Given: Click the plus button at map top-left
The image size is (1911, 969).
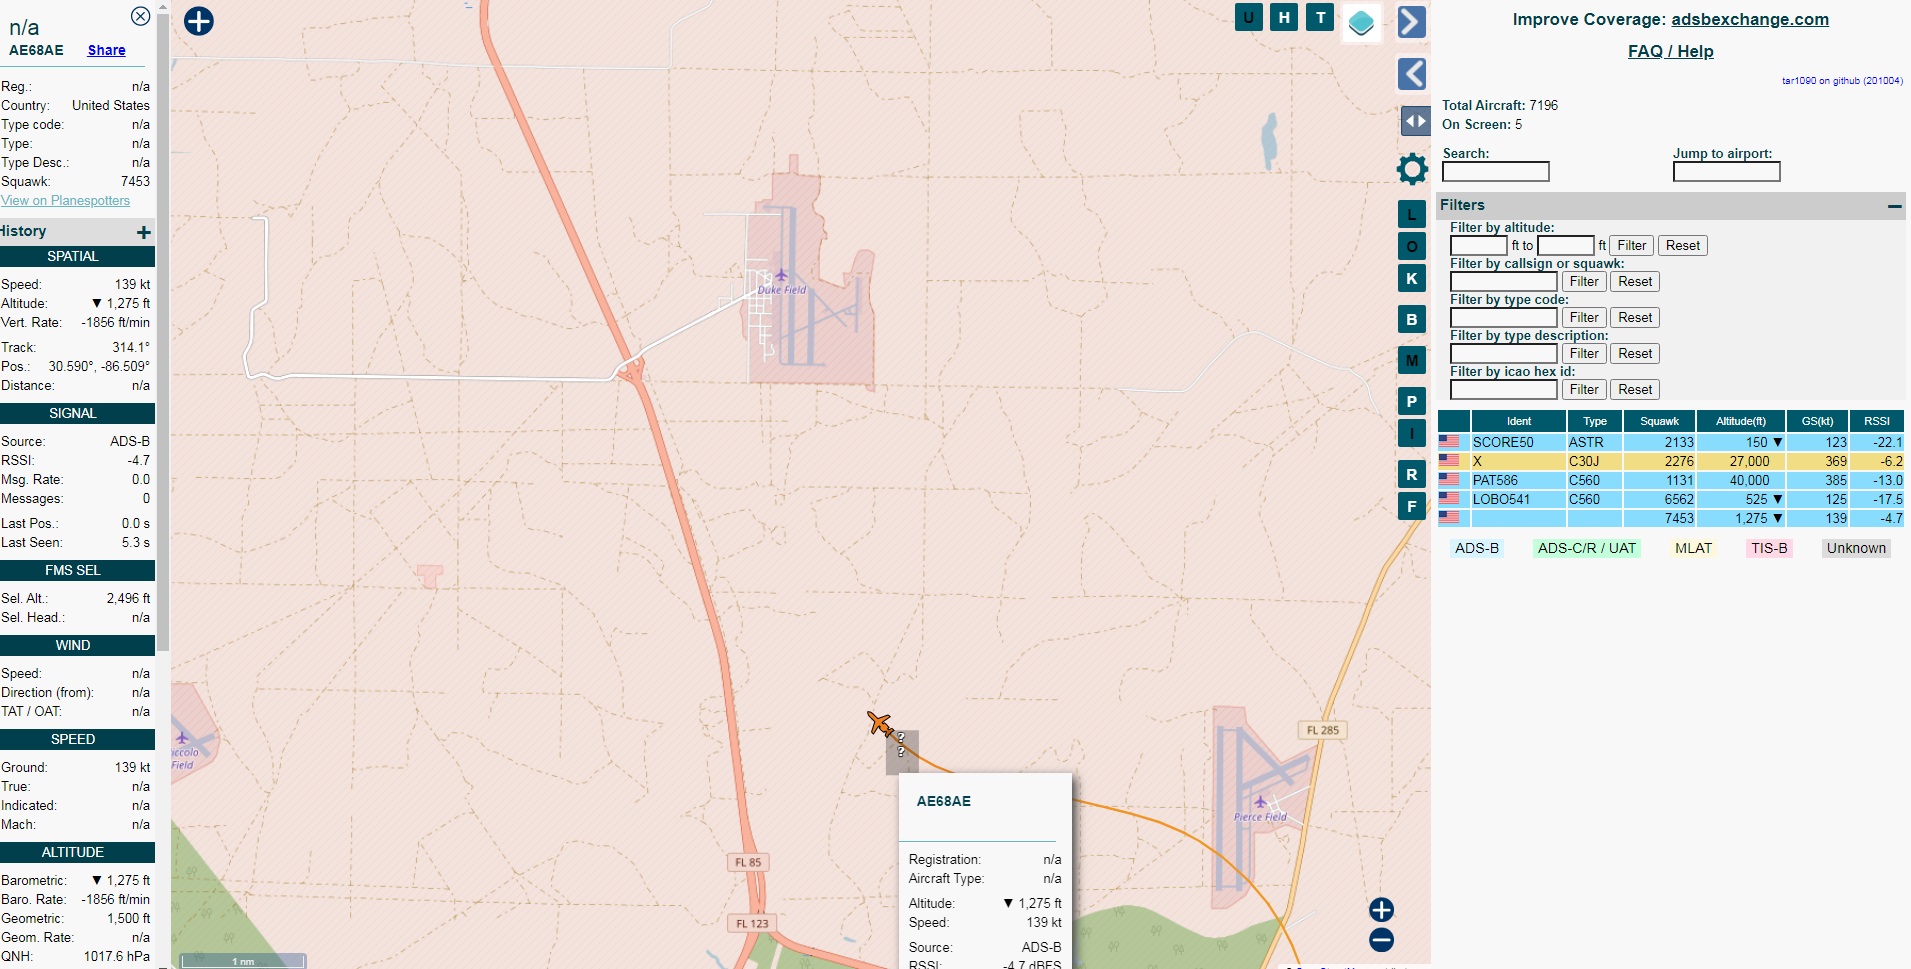Looking at the screenshot, I should 199,20.
